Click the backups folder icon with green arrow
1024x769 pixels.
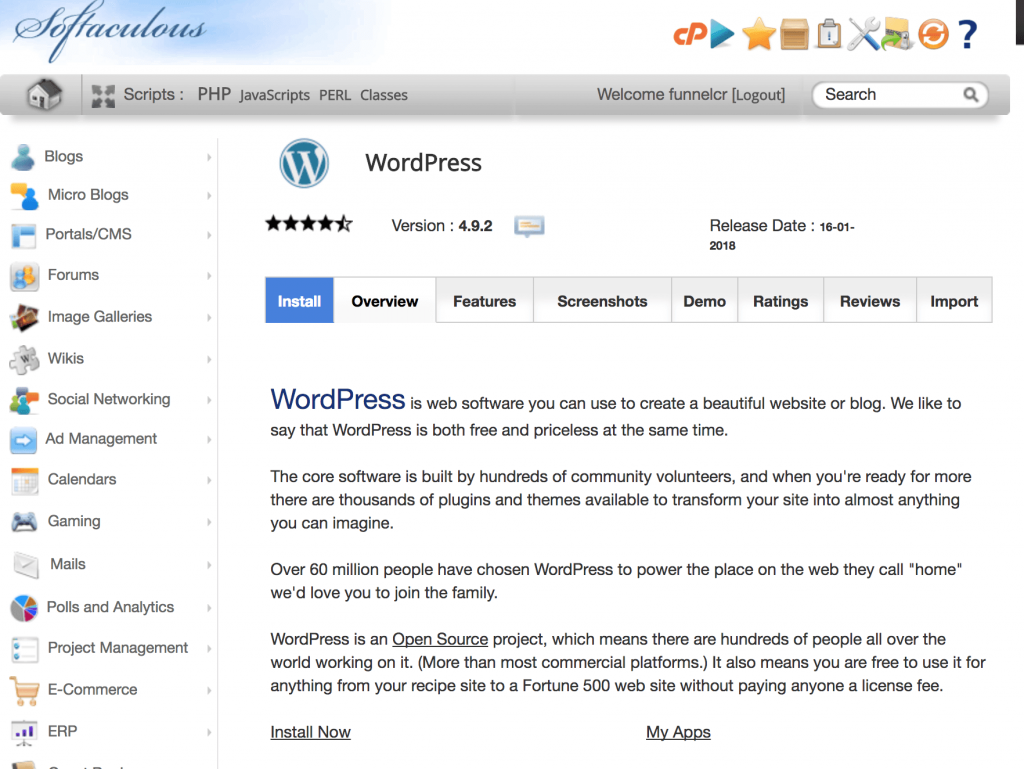897,34
